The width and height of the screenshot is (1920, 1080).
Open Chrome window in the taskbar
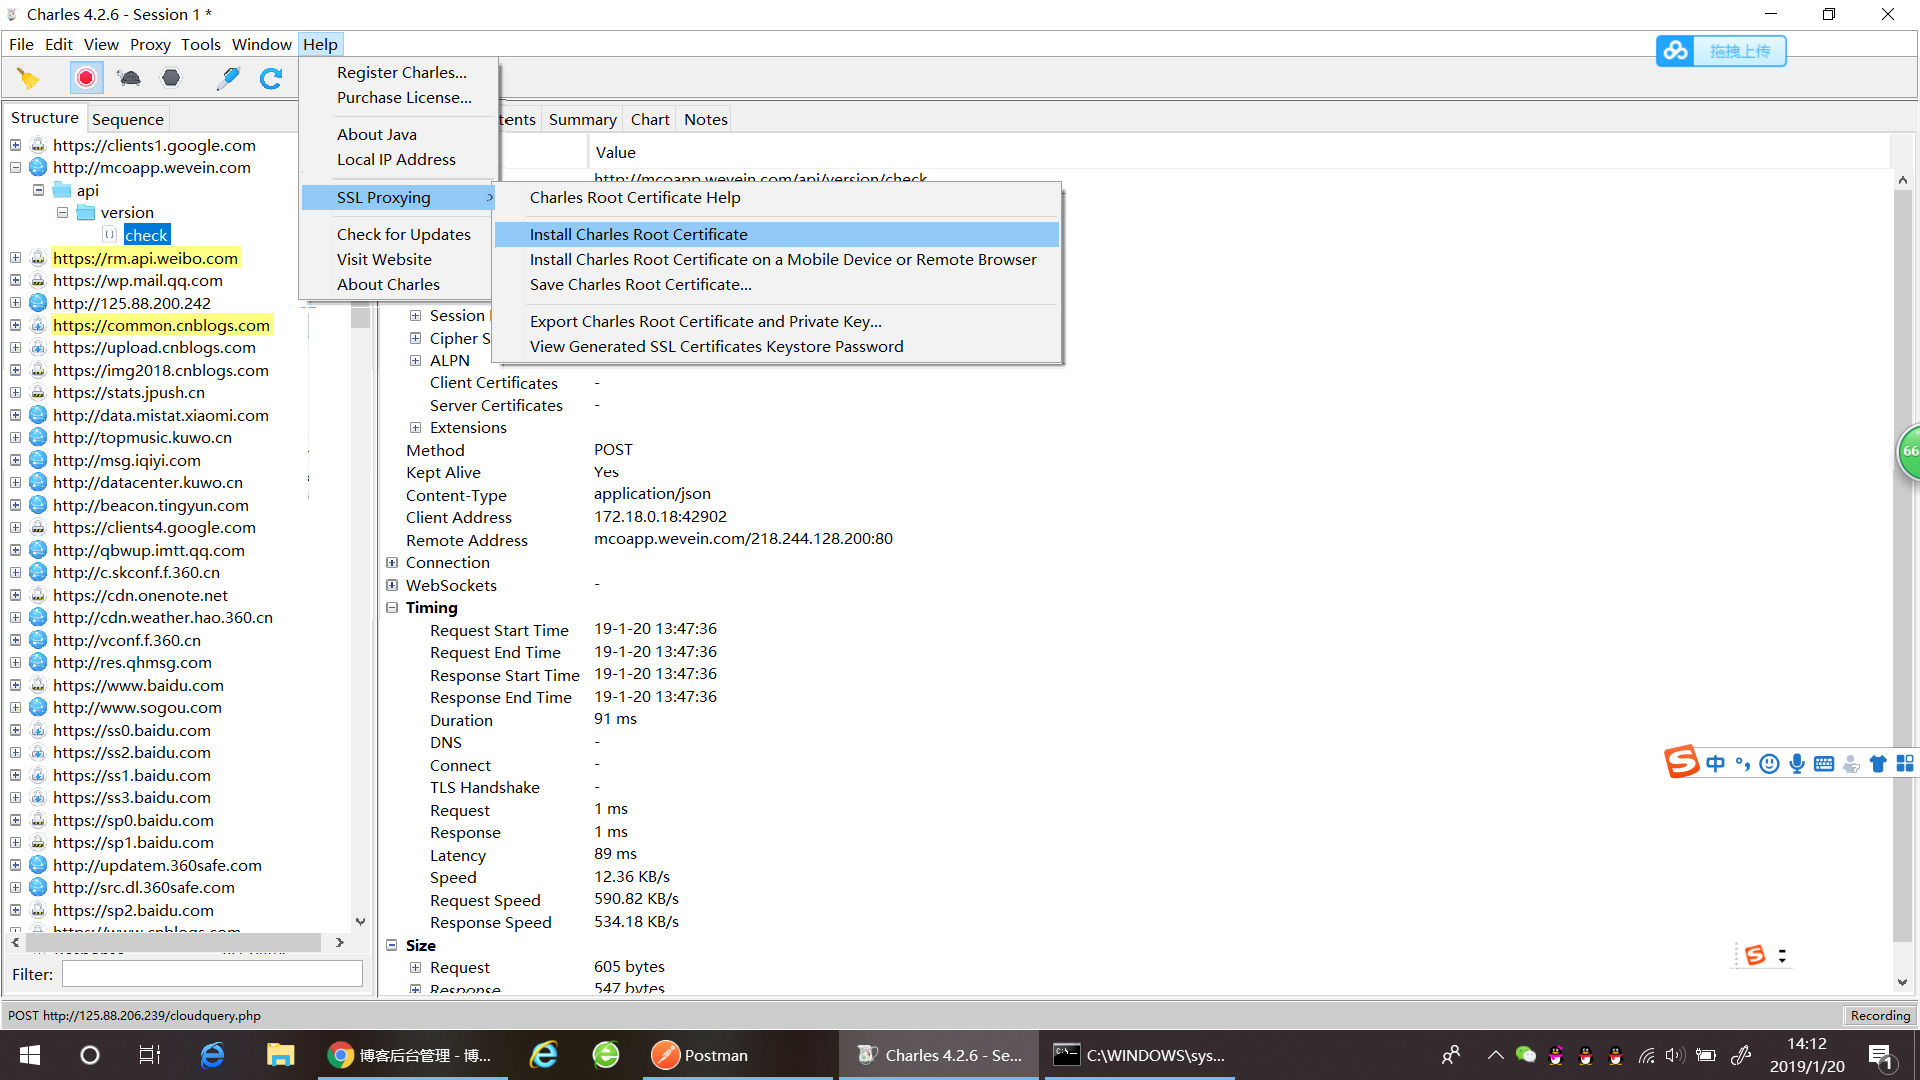pos(414,1055)
